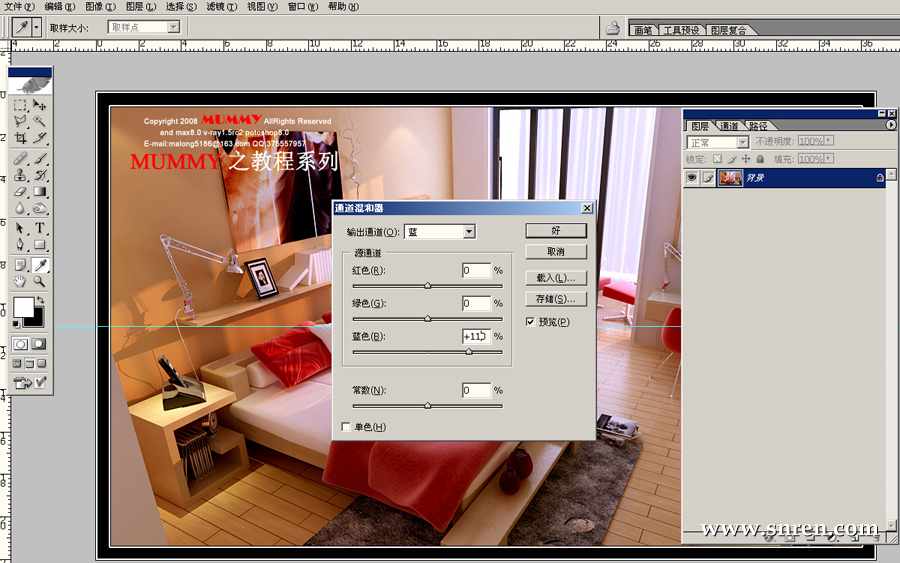This screenshot has height=563, width=900.
Task: Switch to the 路径 Paths tab
Action: (x=758, y=126)
